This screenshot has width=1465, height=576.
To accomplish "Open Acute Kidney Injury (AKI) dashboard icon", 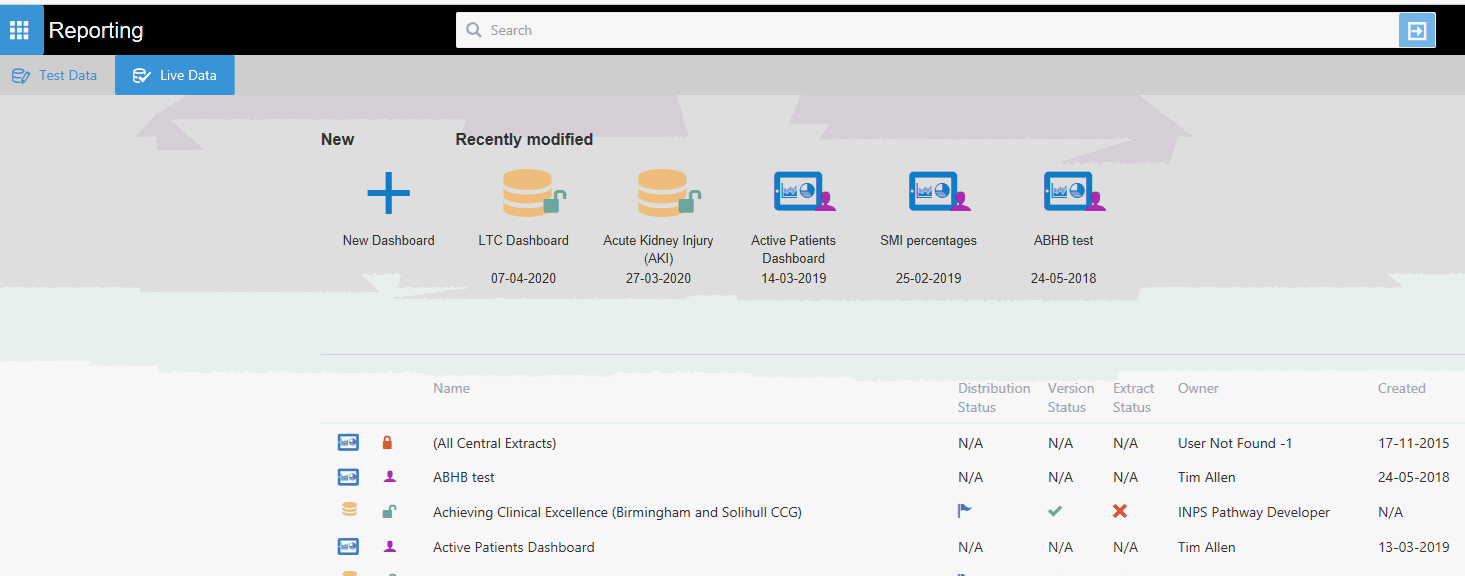I will click(x=665, y=193).
